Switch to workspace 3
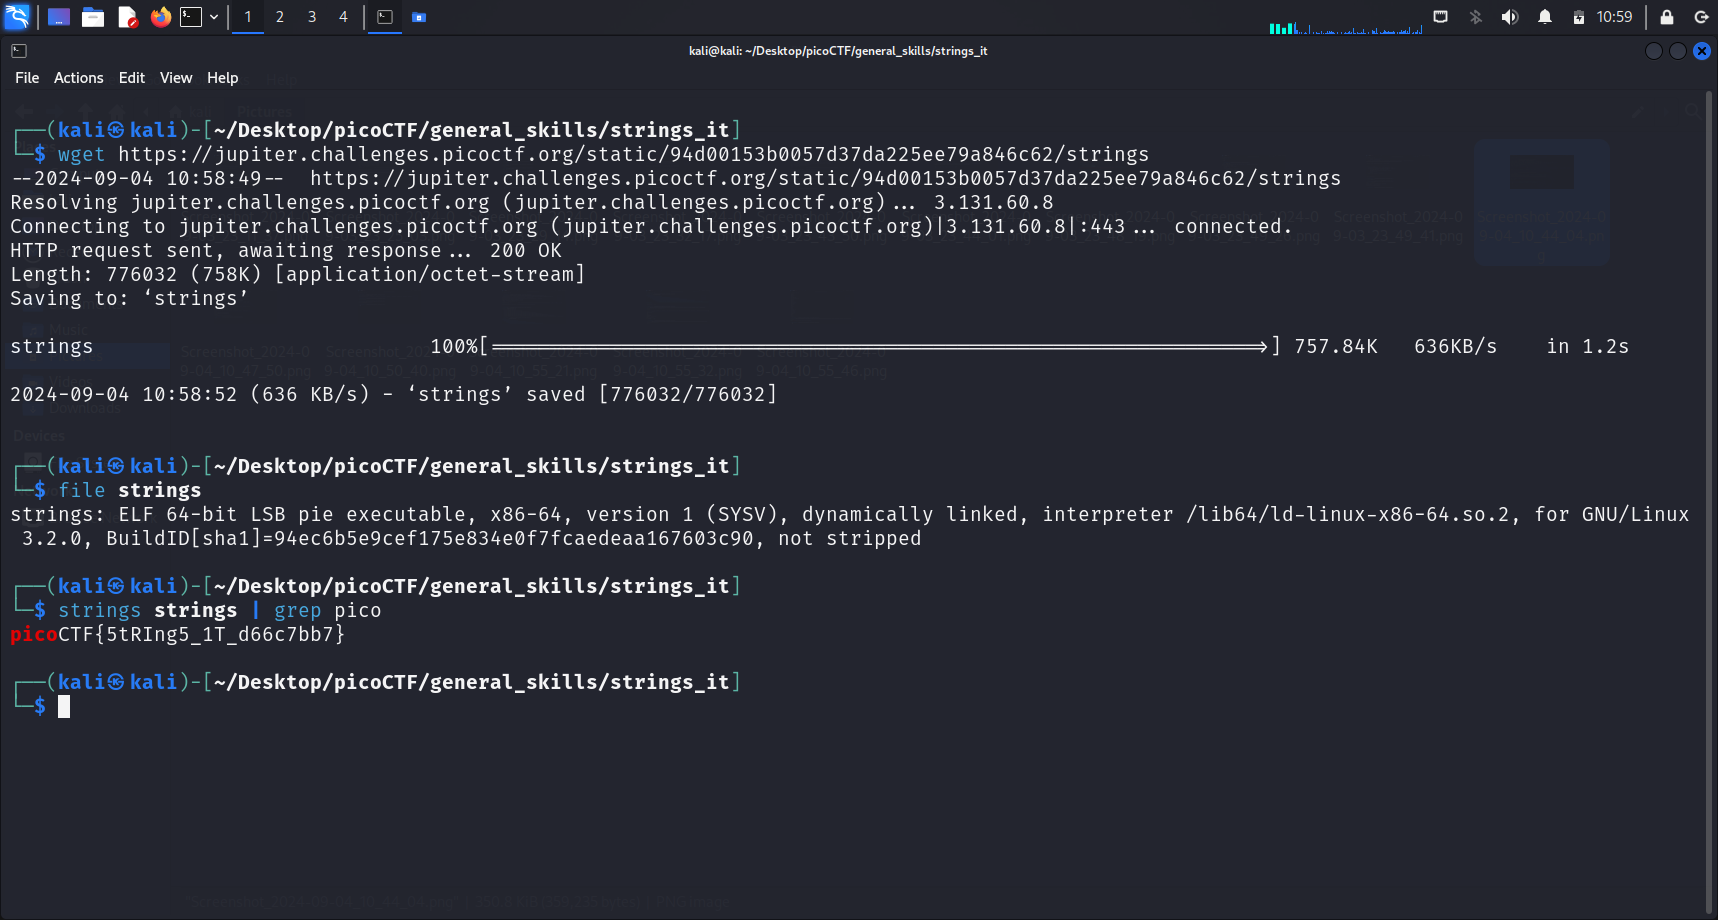 pyautogui.click(x=312, y=17)
